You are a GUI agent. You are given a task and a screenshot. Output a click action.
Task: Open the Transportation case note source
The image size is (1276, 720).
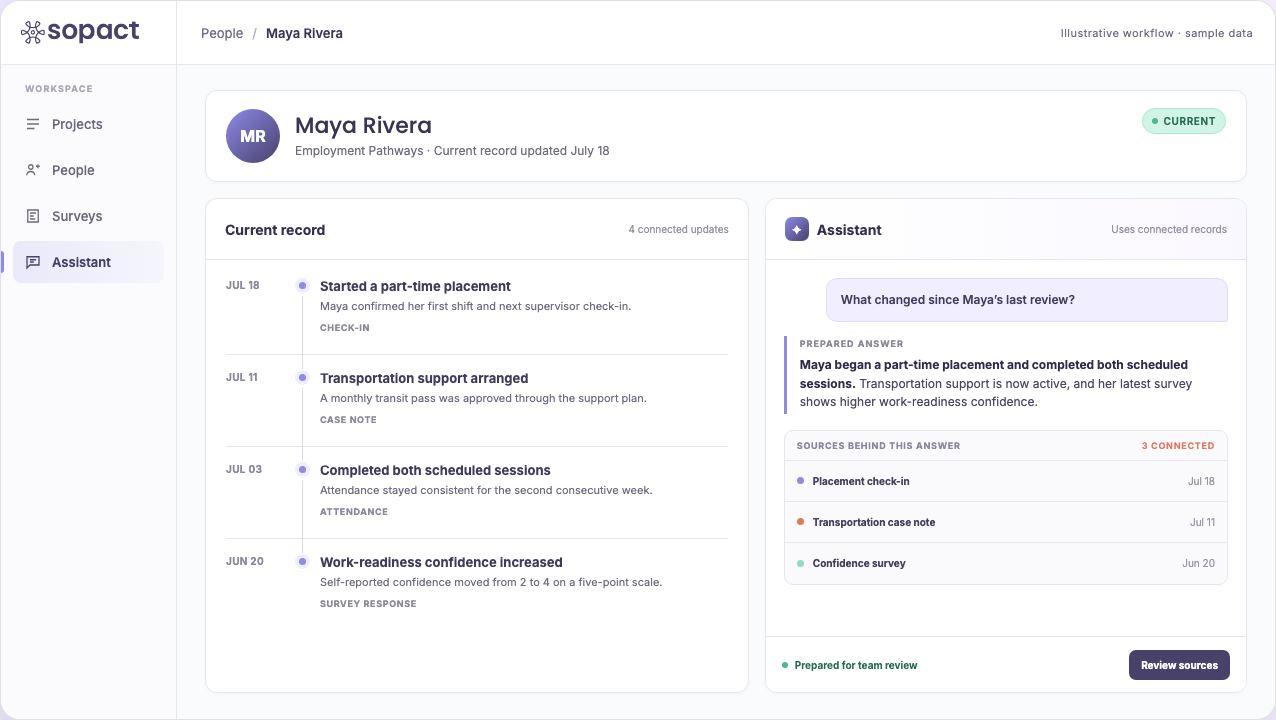coord(1005,522)
